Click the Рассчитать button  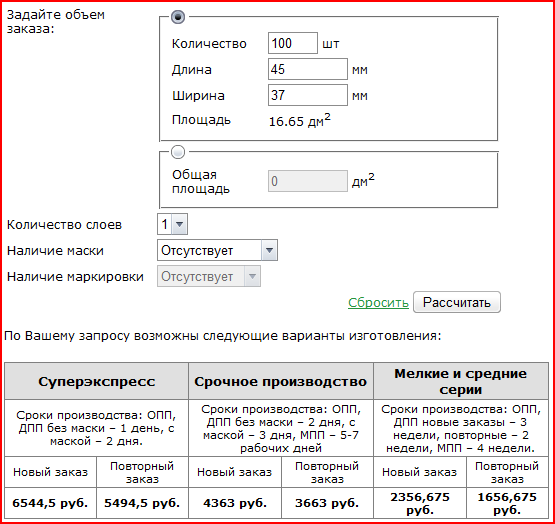(x=457, y=302)
